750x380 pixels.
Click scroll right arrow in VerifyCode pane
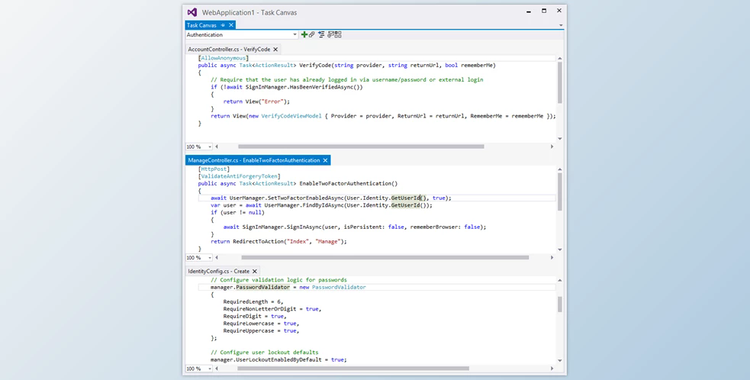coord(551,147)
